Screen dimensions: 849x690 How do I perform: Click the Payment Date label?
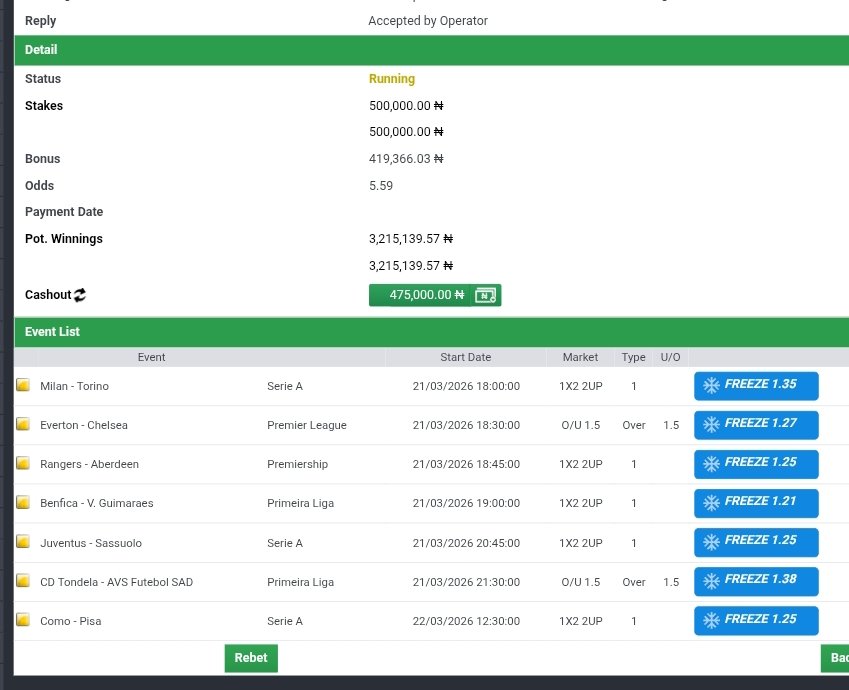click(64, 212)
